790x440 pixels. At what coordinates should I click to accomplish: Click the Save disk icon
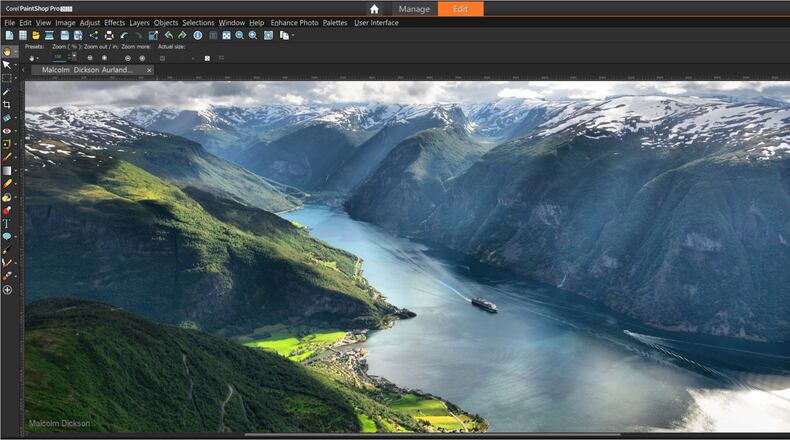coord(64,35)
